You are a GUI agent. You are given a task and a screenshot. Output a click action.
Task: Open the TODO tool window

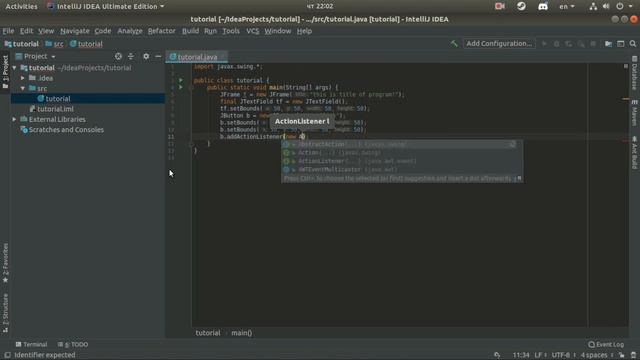[x=73, y=344]
